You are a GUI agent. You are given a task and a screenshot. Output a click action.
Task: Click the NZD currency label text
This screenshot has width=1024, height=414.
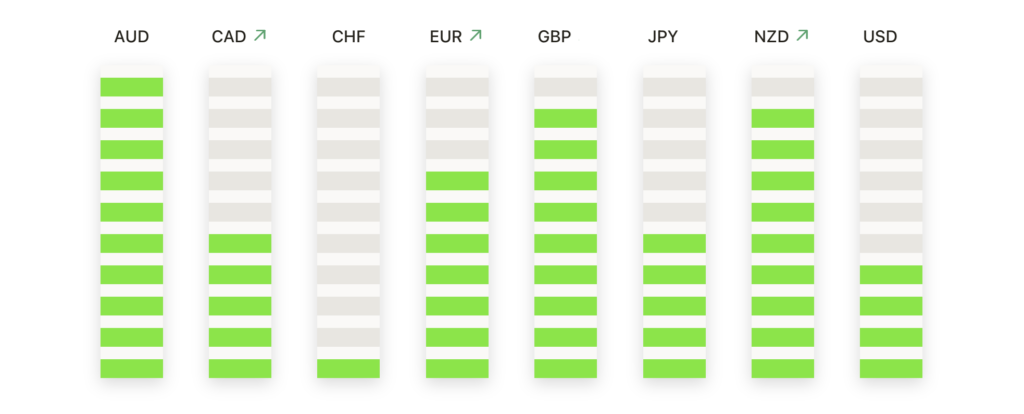tap(771, 37)
